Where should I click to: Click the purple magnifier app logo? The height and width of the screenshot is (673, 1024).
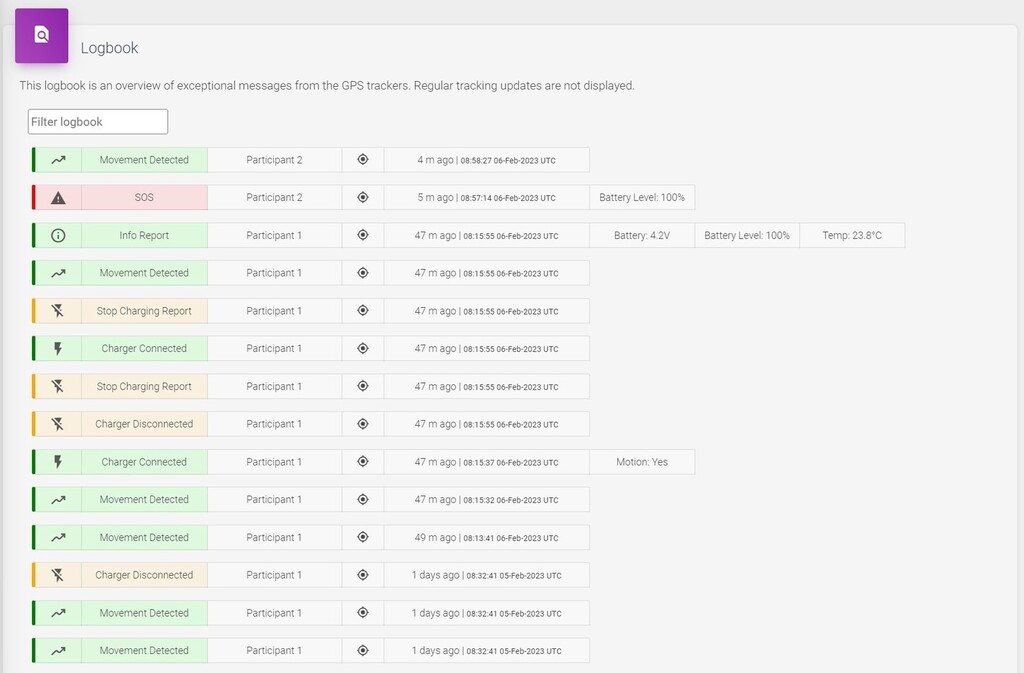(x=40, y=34)
